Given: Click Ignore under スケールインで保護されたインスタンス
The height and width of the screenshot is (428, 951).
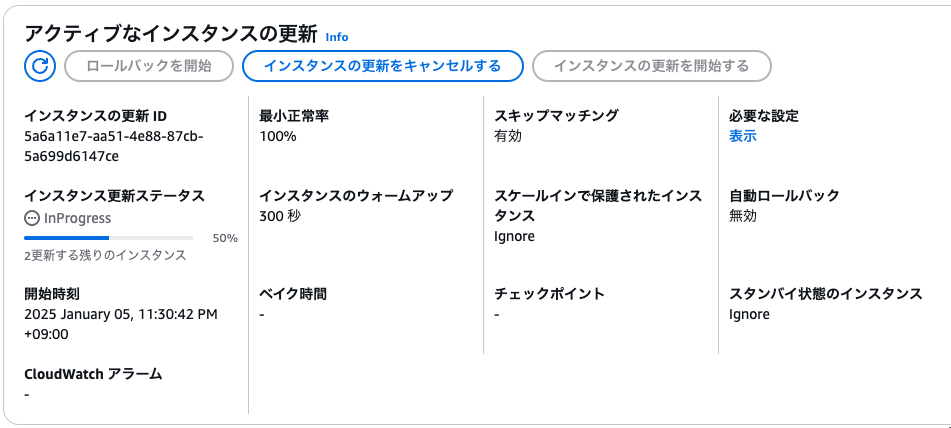Looking at the screenshot, I should [514, 236].
